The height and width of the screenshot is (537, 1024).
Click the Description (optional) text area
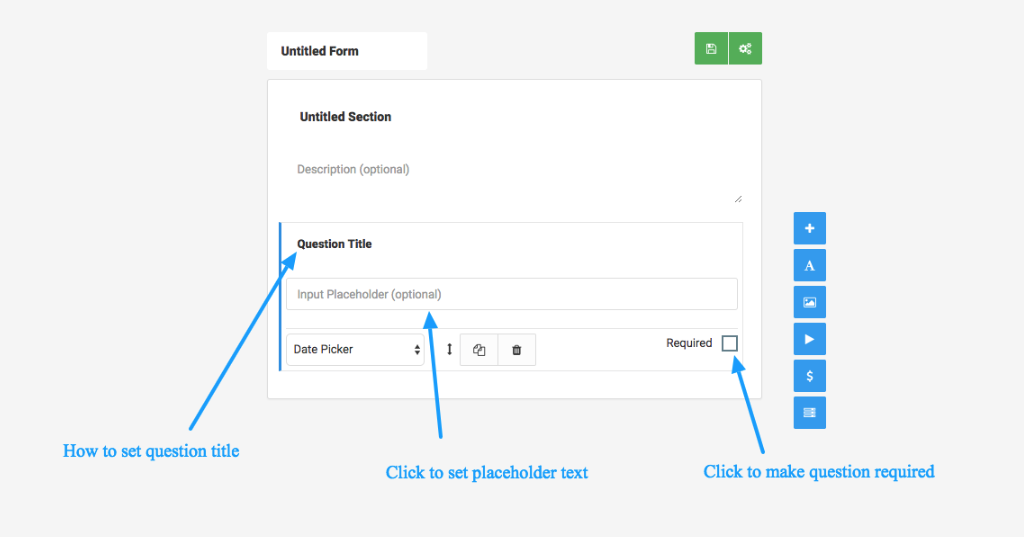pyautogui.click(x=516, y=180)
